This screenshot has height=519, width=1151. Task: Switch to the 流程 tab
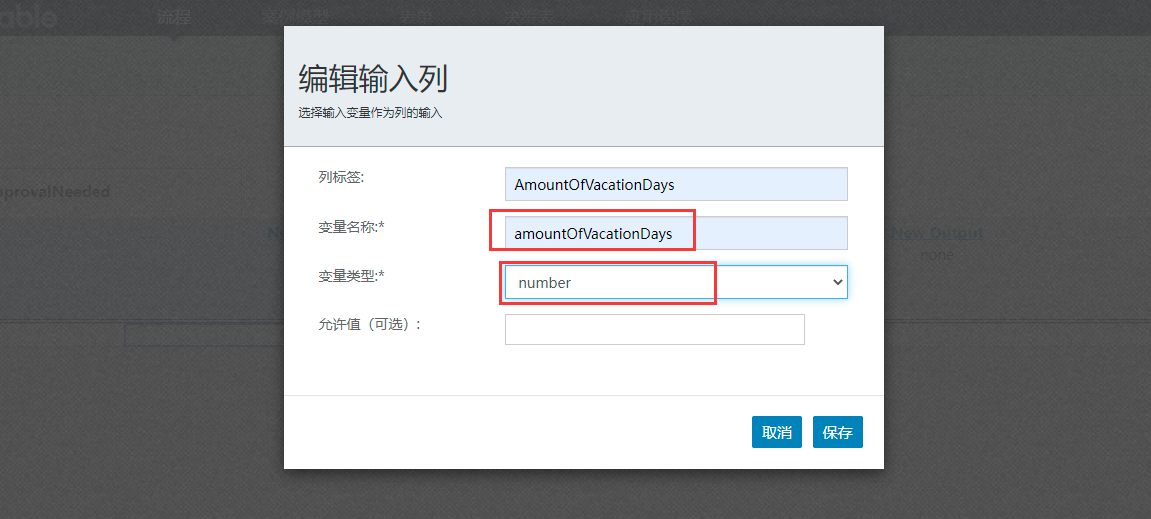pyautogui.click(x=174, y=17)
